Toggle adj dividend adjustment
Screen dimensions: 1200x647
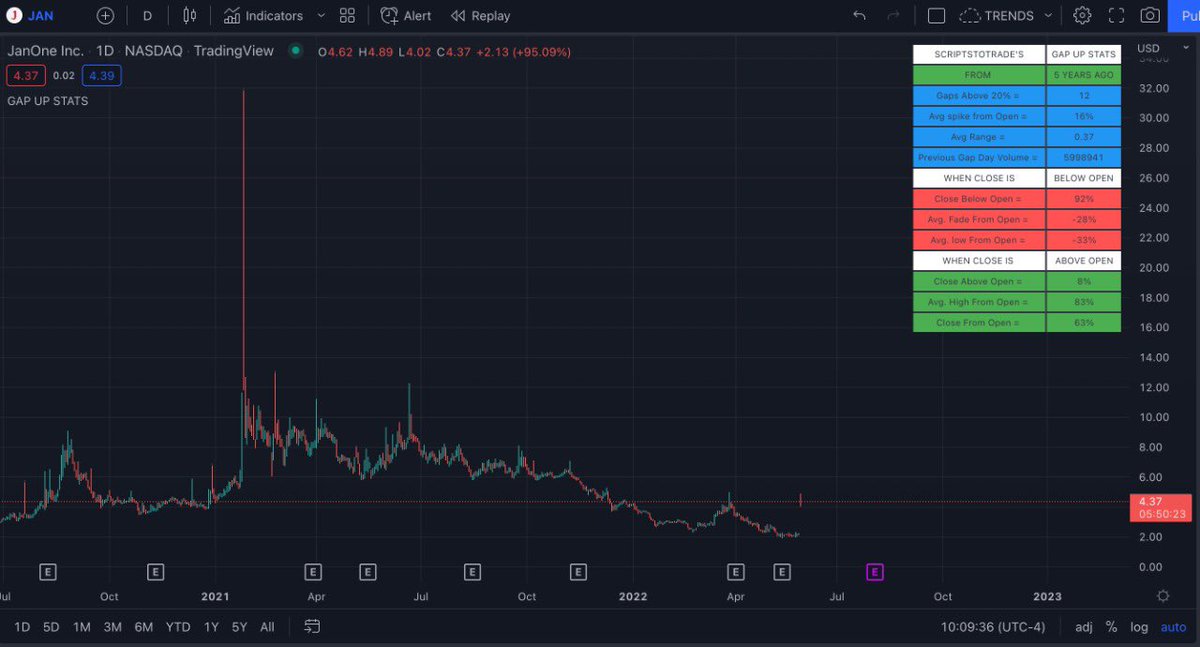(1084, 627)
